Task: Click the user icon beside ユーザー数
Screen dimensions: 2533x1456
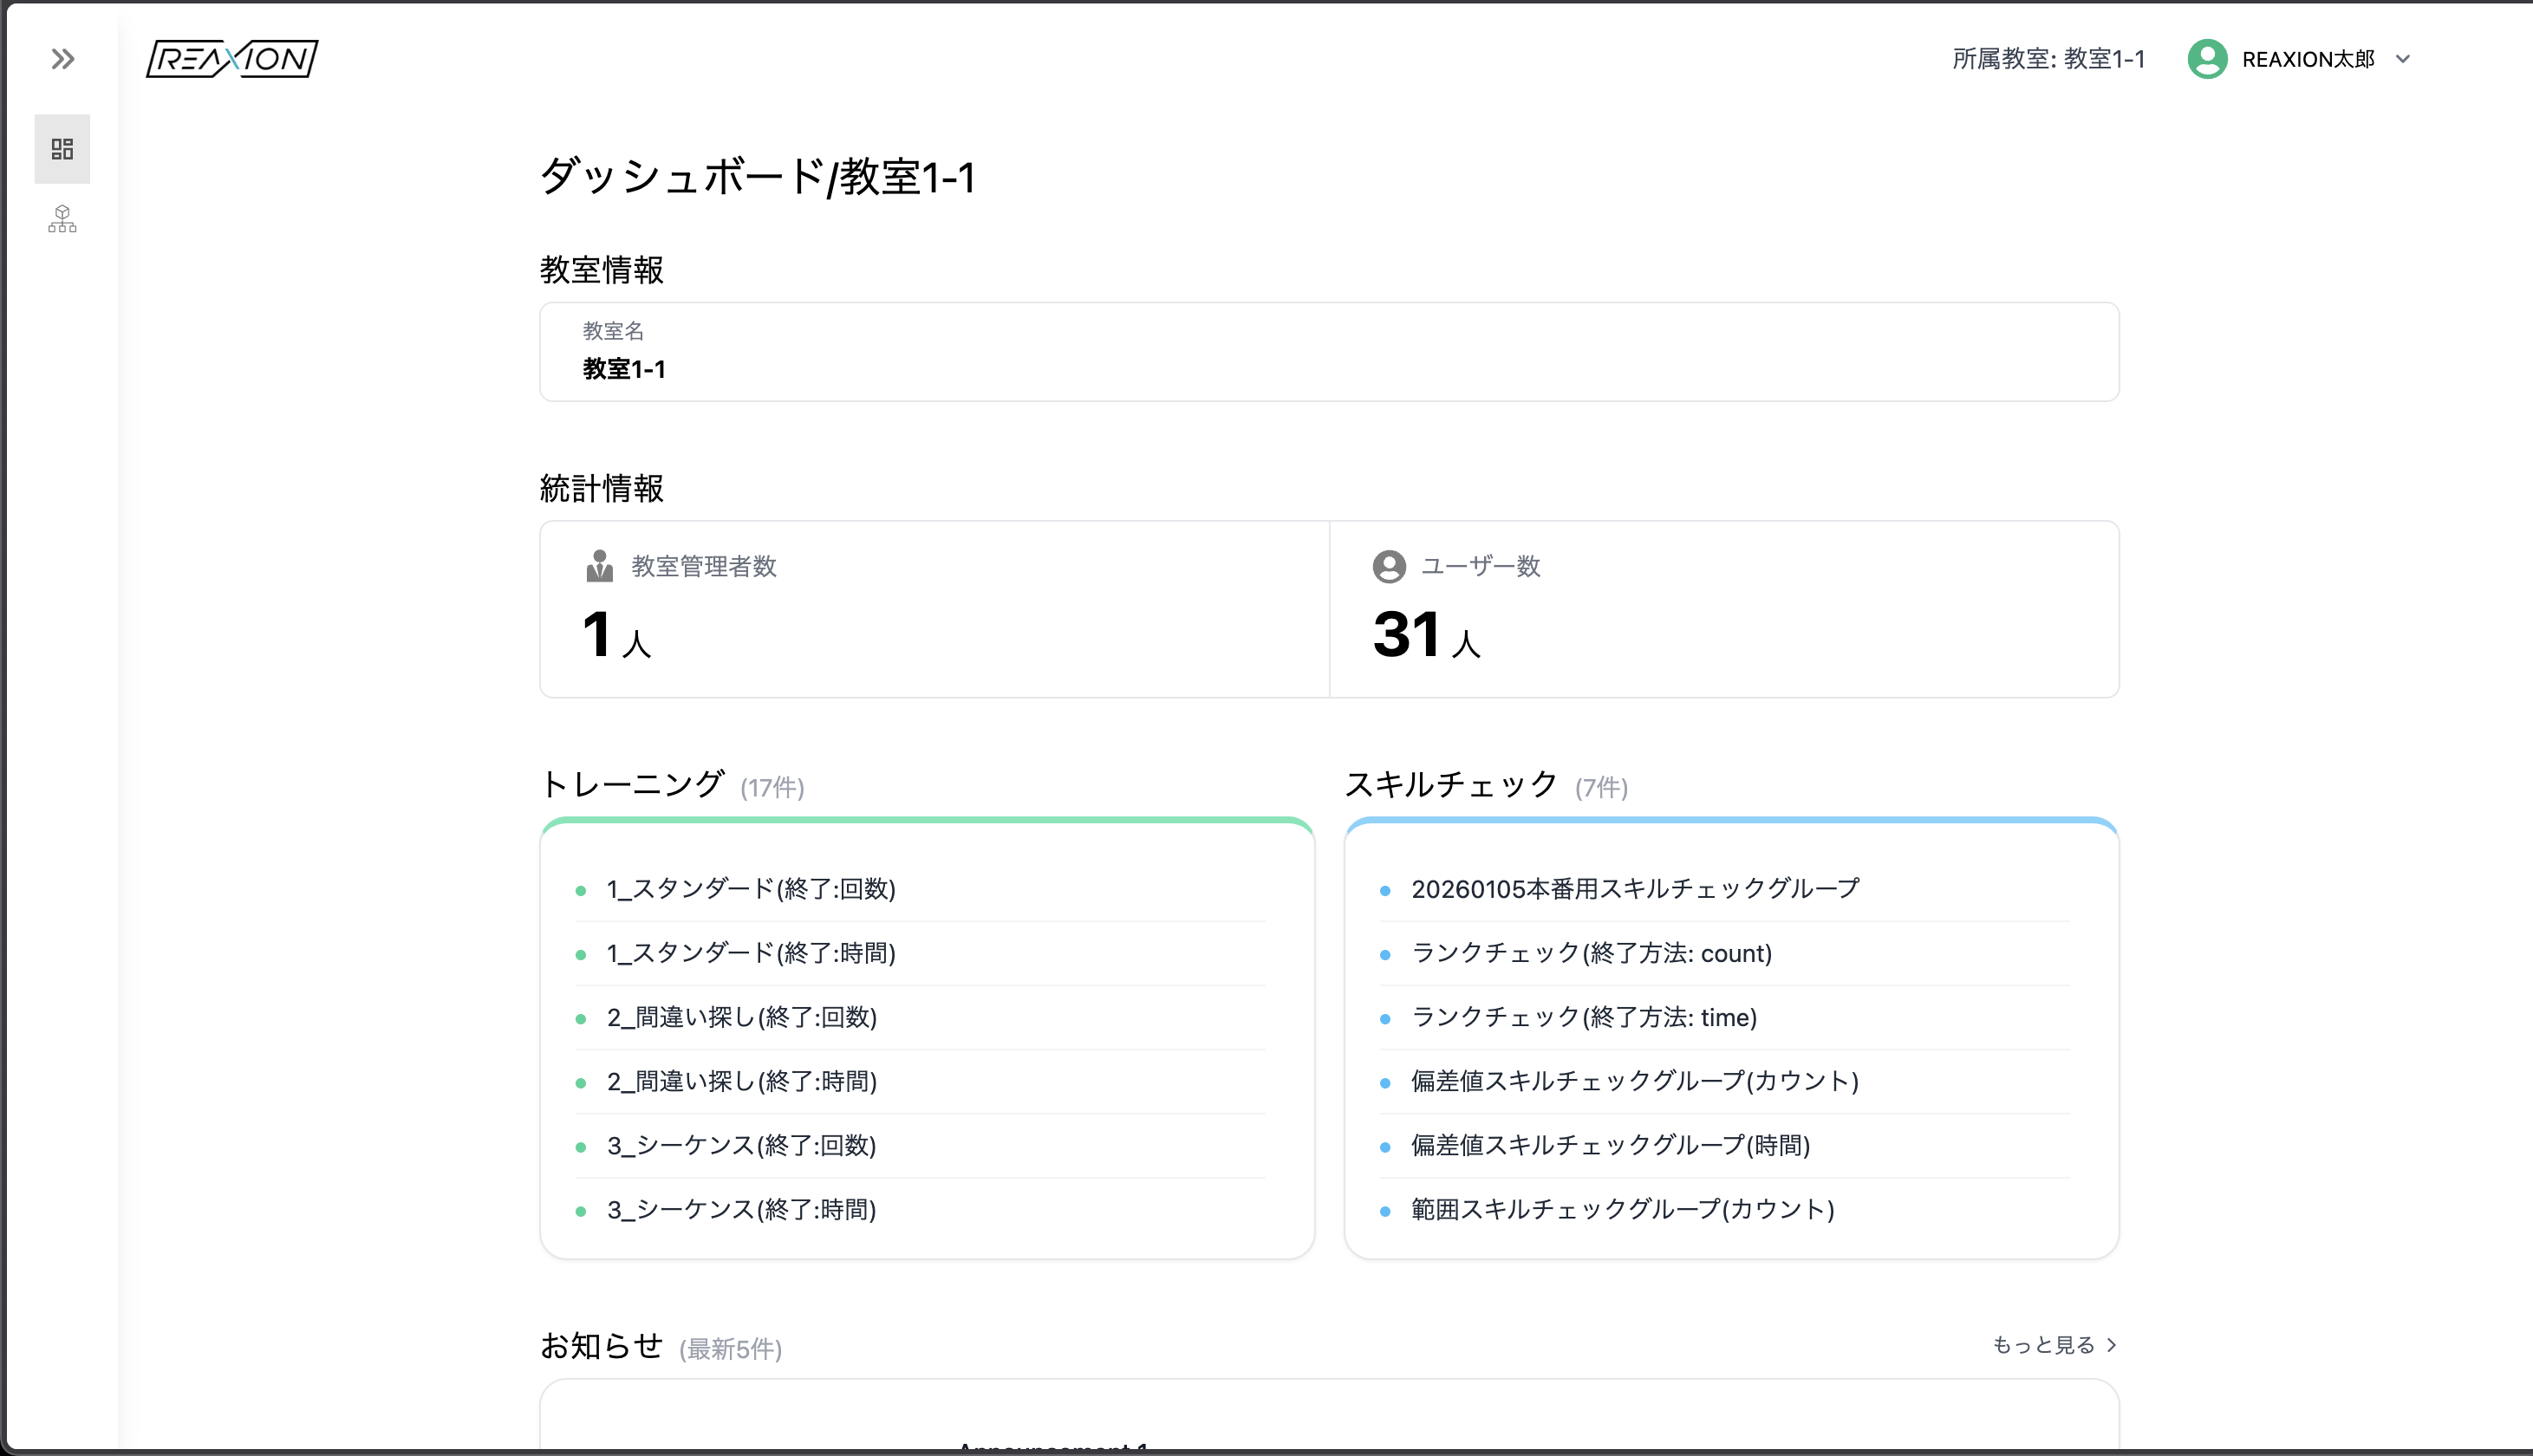Action: point(1388,566)
